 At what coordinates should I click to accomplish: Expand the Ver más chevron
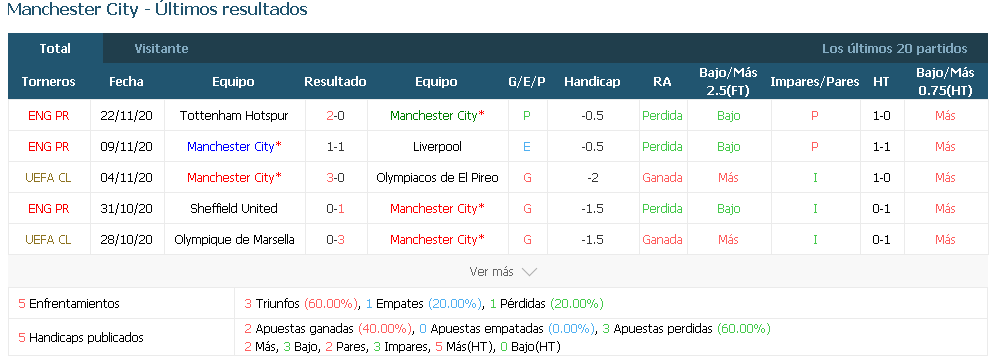pyautogui.click(x=529, y=272)
